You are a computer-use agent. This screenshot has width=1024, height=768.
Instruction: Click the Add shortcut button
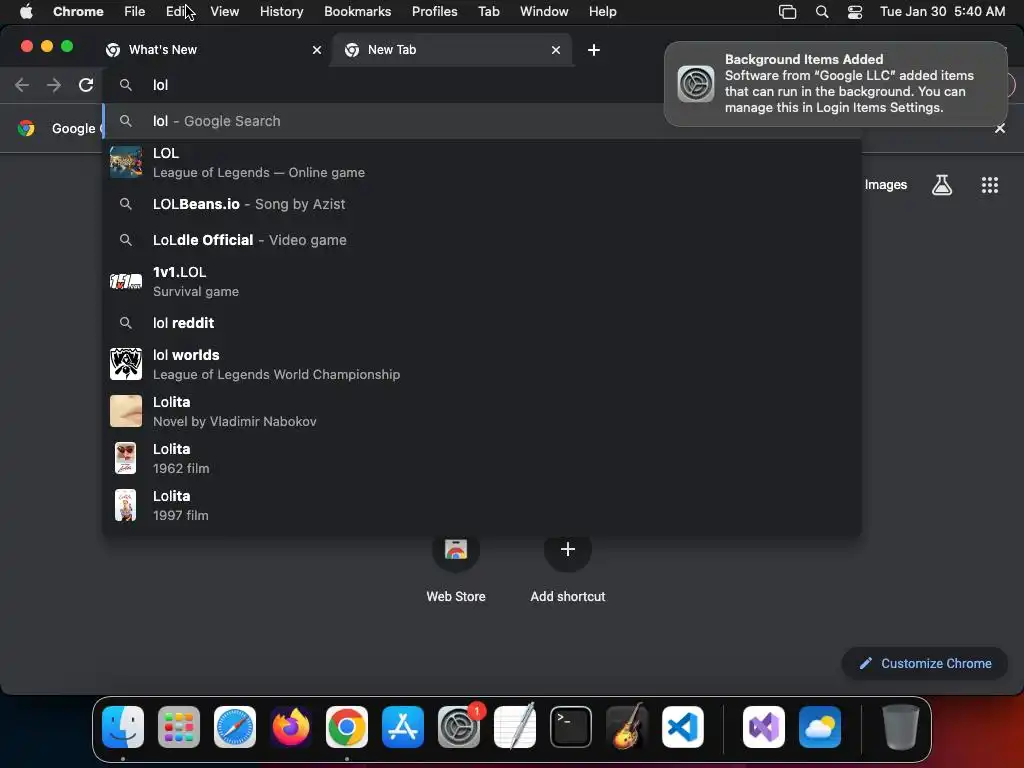pyautogui.click(x=568, y=566)
